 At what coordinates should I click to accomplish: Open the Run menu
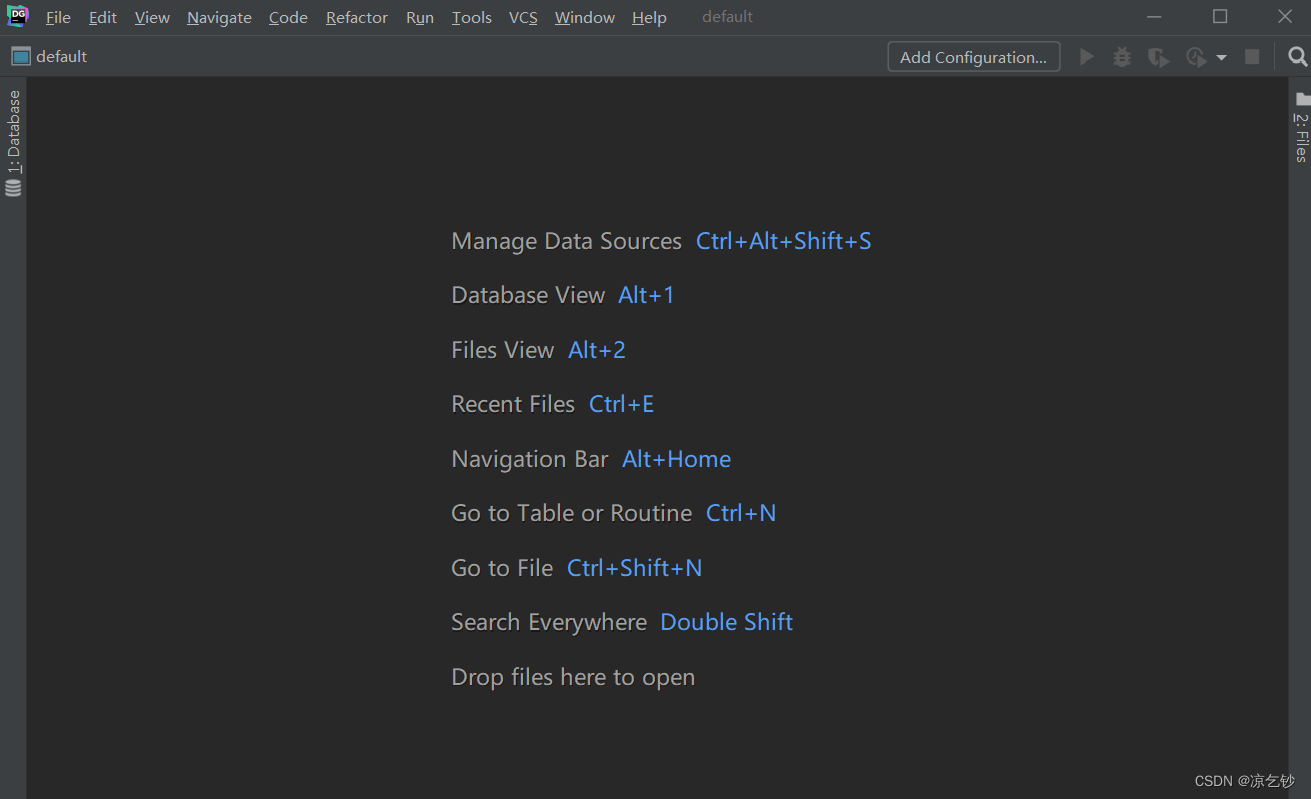click(x=420, y=17)
